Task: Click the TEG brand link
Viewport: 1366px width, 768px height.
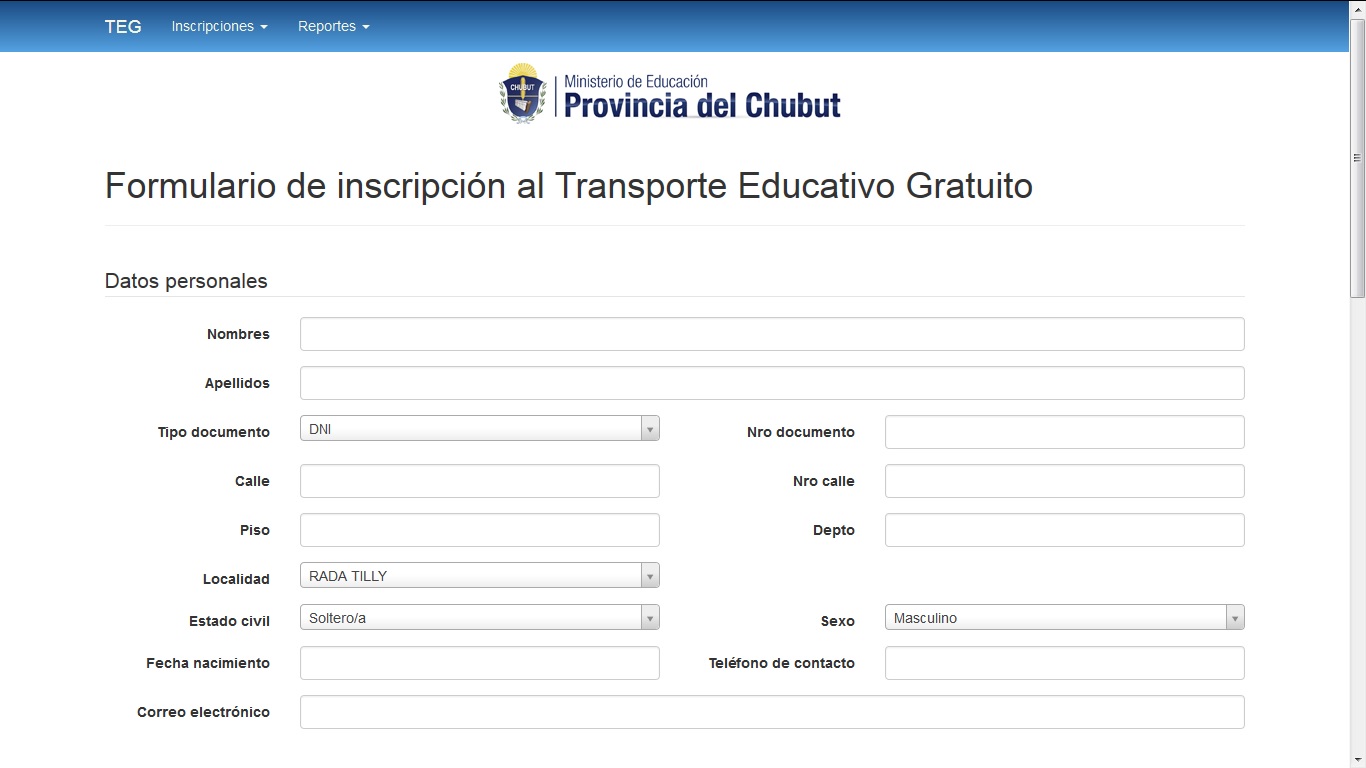Action: pos(123,27)
